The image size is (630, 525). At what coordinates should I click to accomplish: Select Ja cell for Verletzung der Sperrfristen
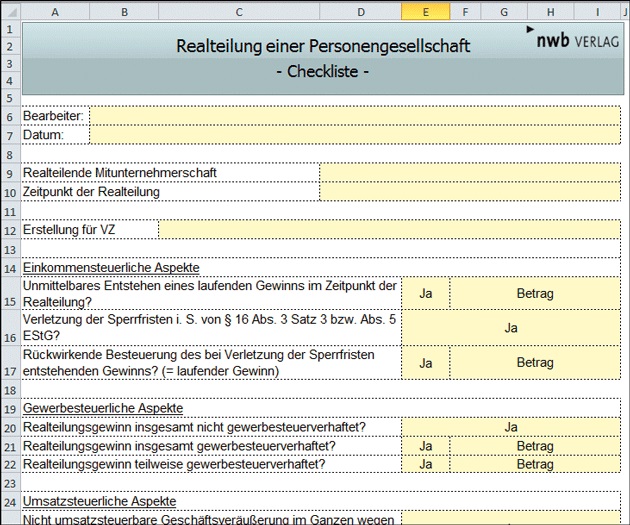coord(510,328)
